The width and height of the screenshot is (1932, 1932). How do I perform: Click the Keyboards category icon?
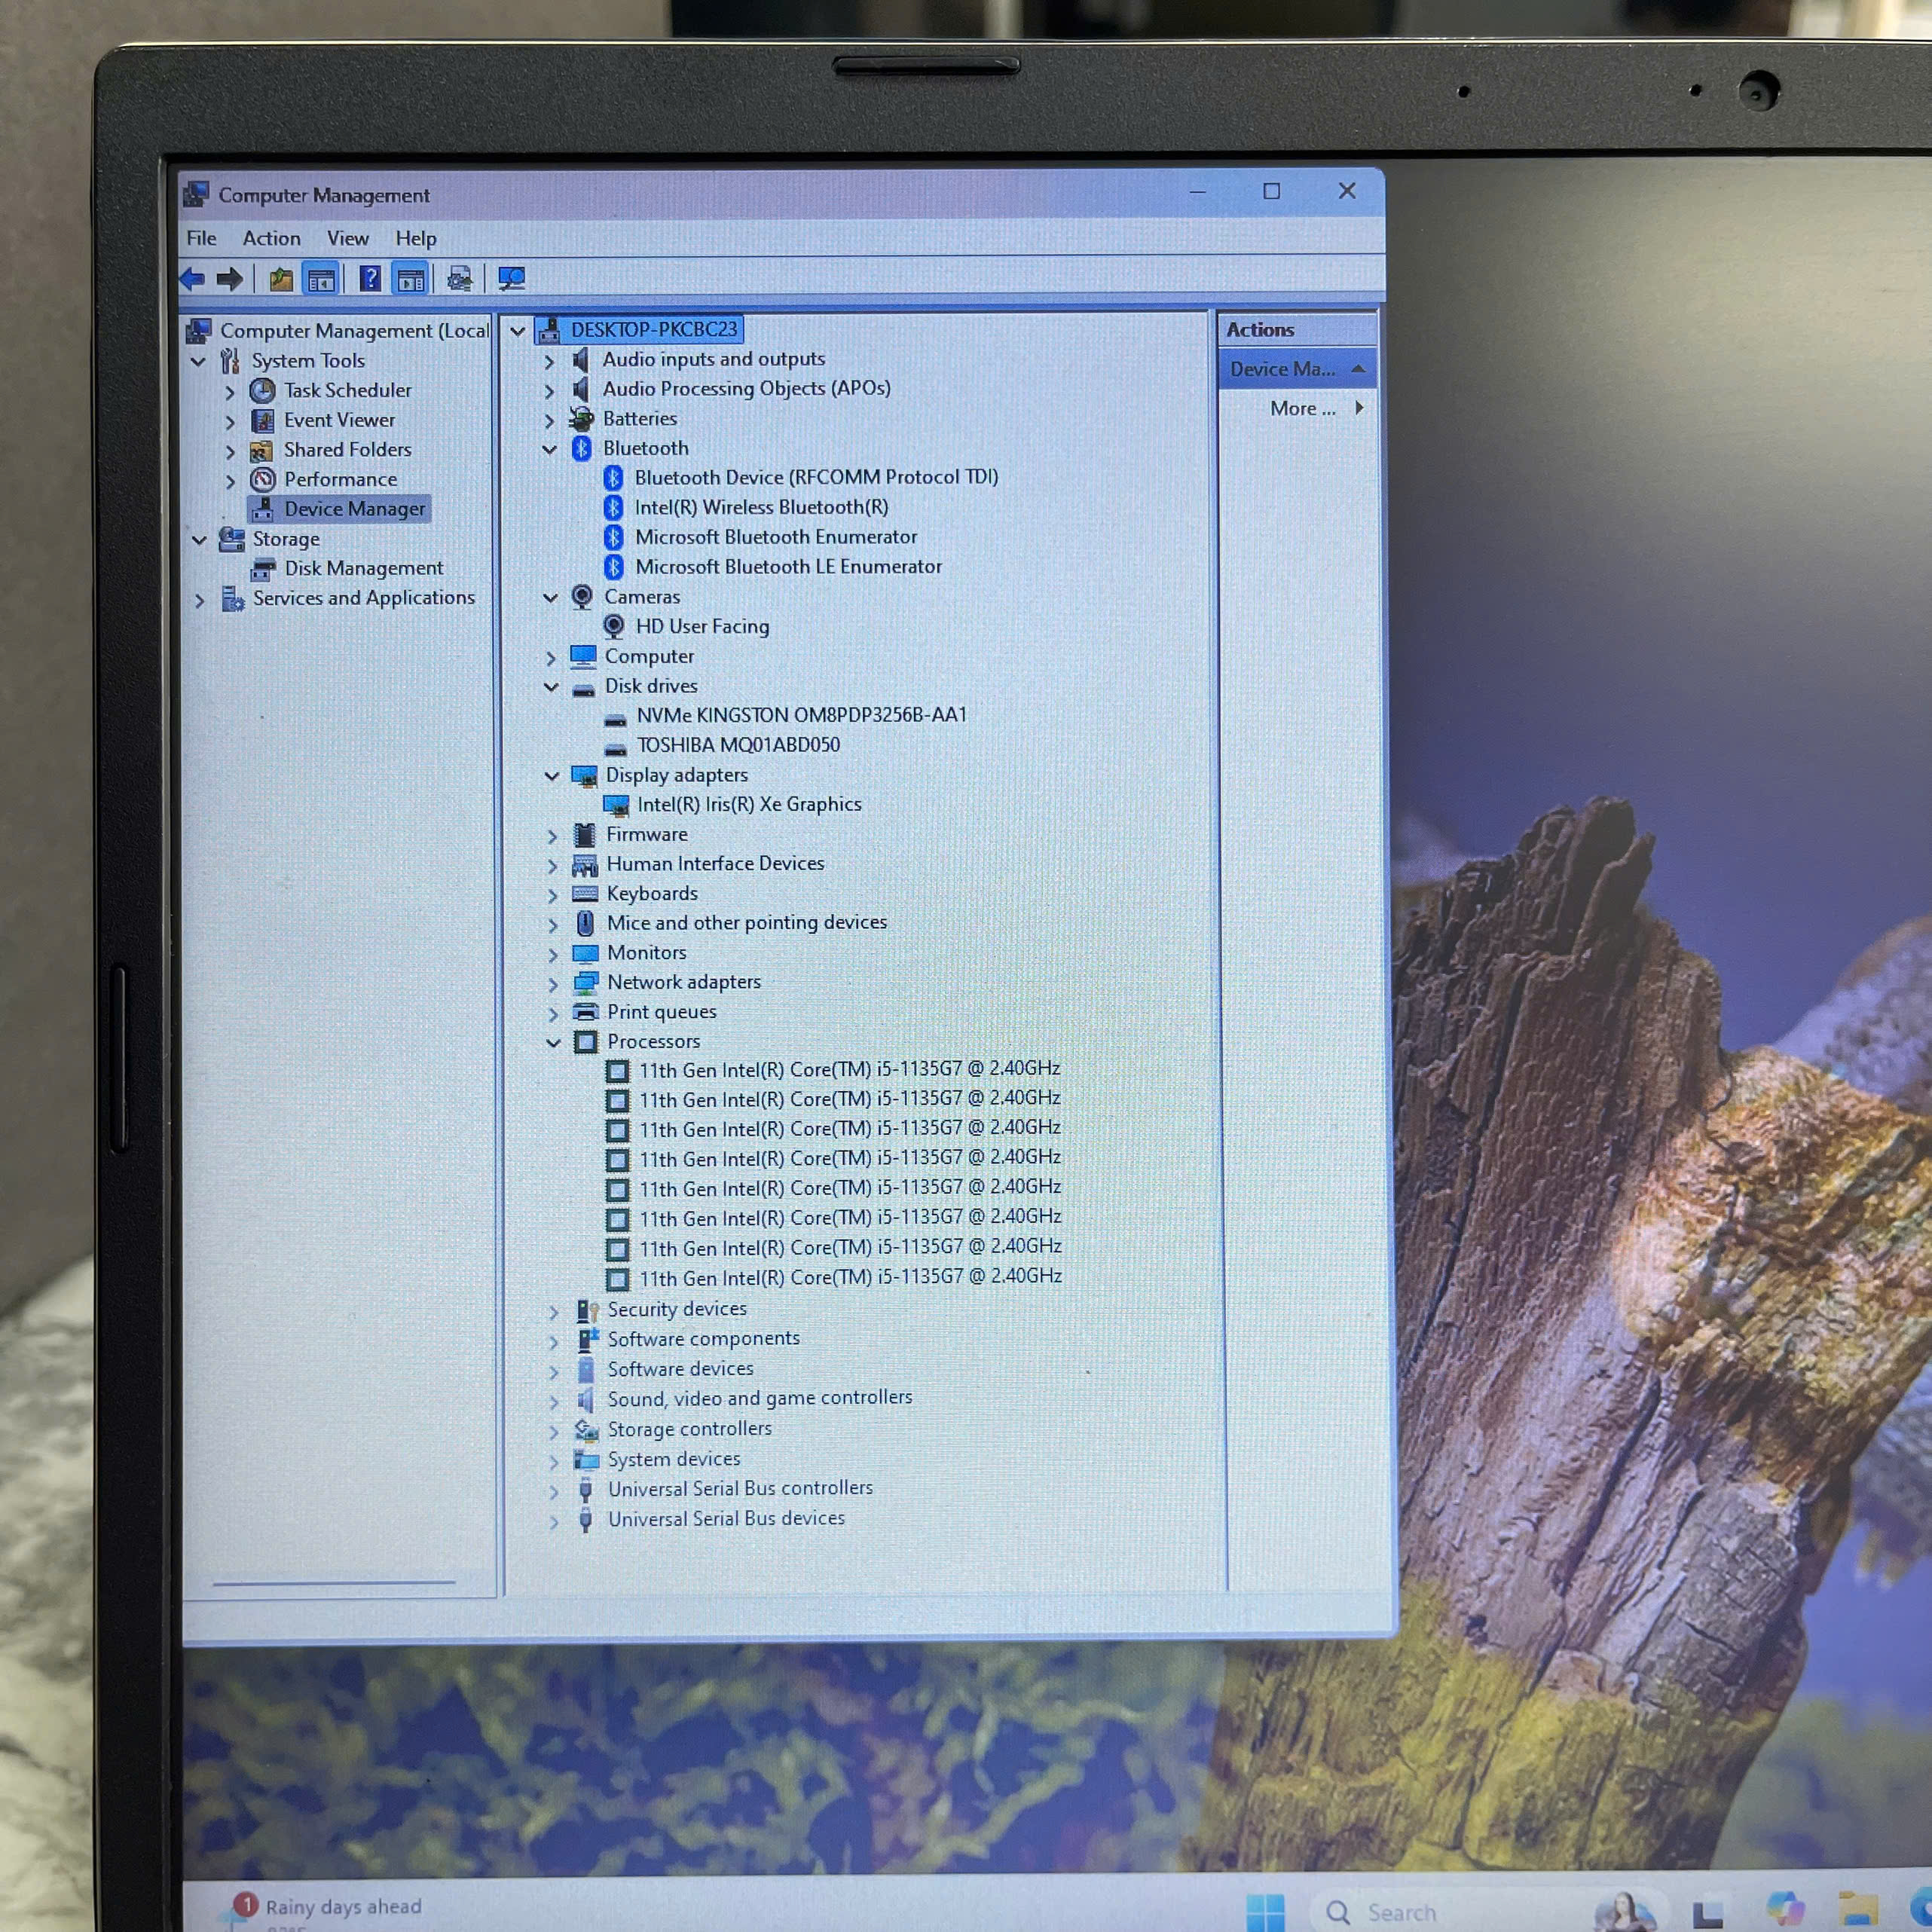pyautogui.click(x=585, y=893)
